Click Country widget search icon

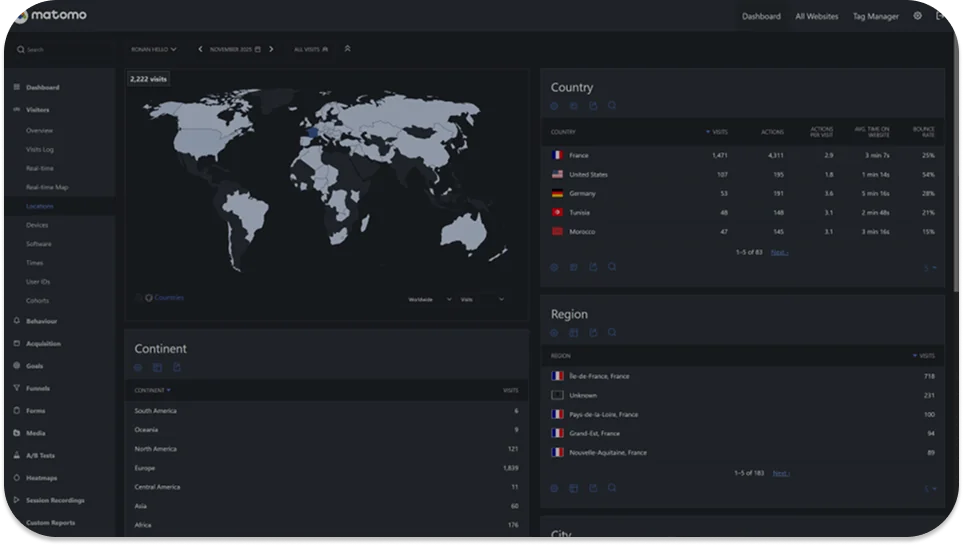coord(612,106)
